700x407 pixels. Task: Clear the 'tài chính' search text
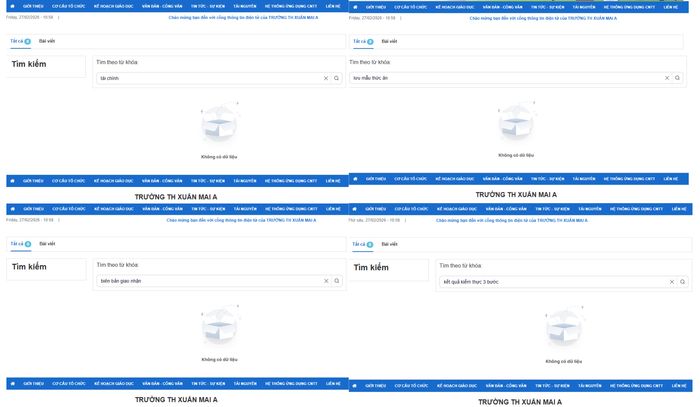point(326,78)
